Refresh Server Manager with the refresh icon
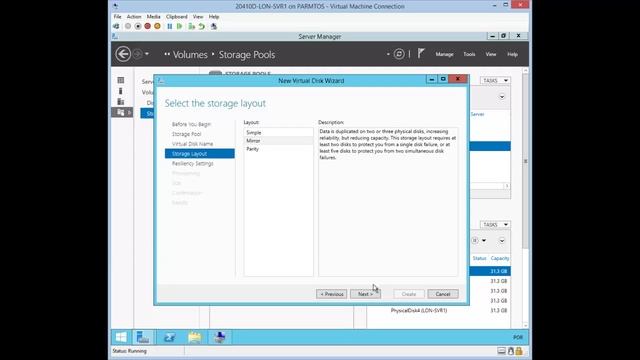The width and height of the screenshot is (640, 360). (x=399, y=54)
